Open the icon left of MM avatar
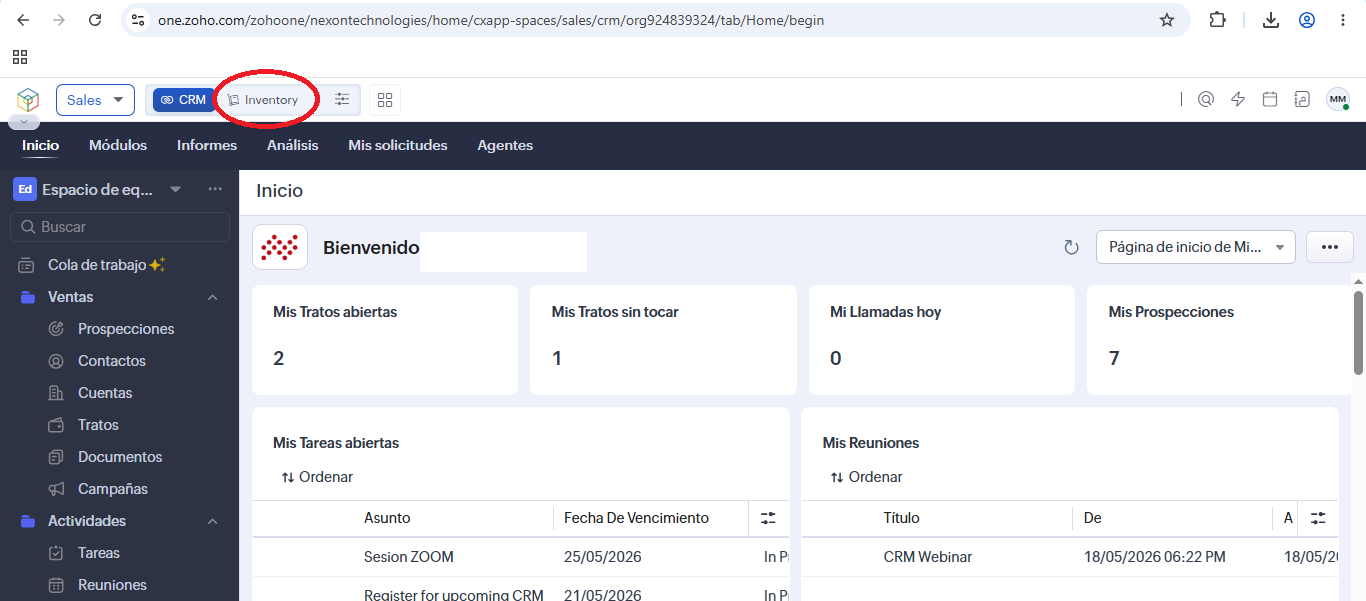The image size is (1366, 601). pos(1302,99)
